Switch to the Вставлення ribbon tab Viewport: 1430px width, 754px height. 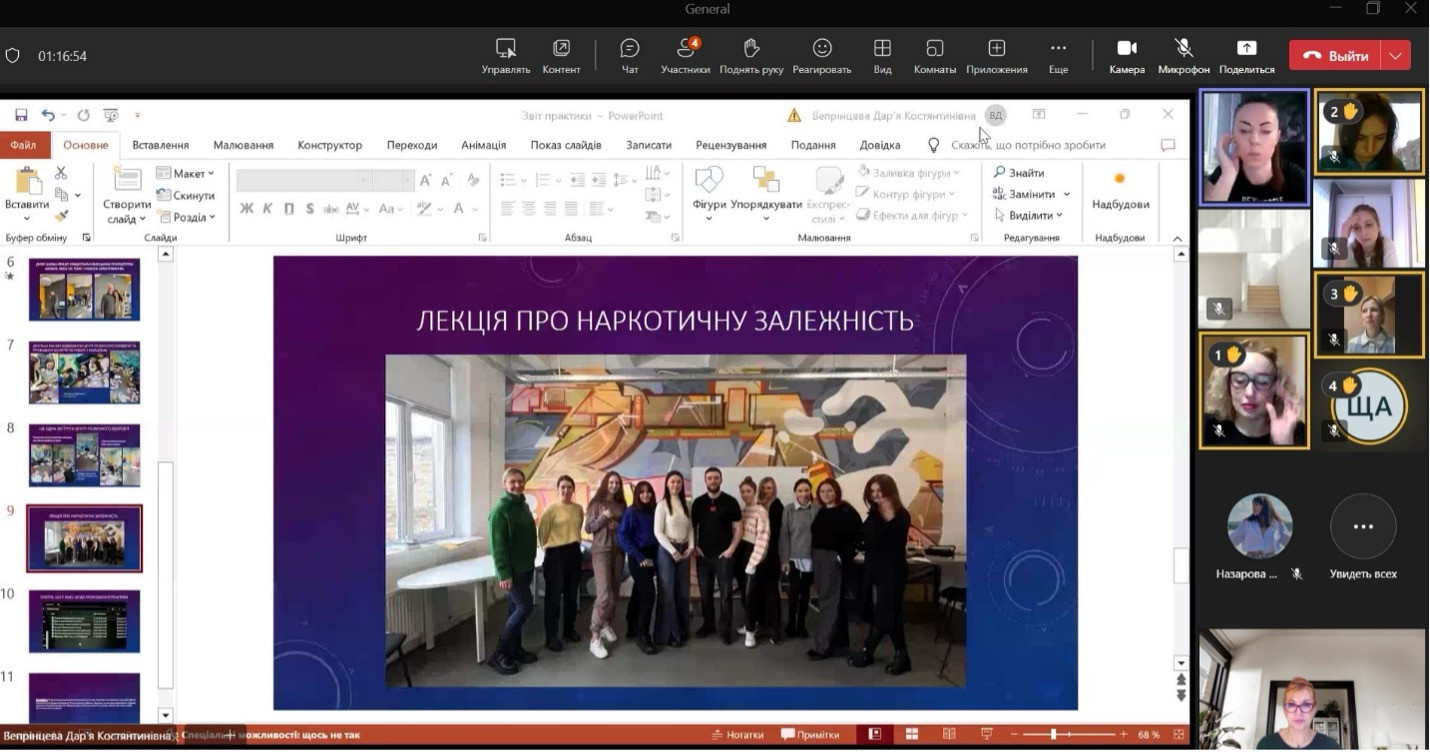(160, 145)
